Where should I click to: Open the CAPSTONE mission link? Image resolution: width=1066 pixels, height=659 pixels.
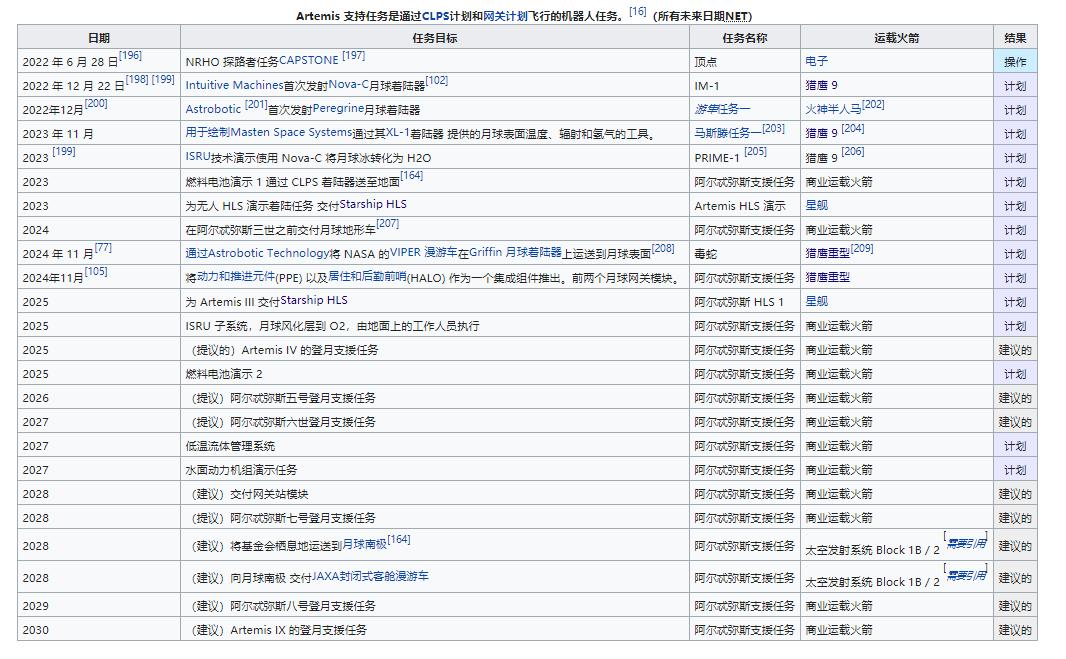308,60
